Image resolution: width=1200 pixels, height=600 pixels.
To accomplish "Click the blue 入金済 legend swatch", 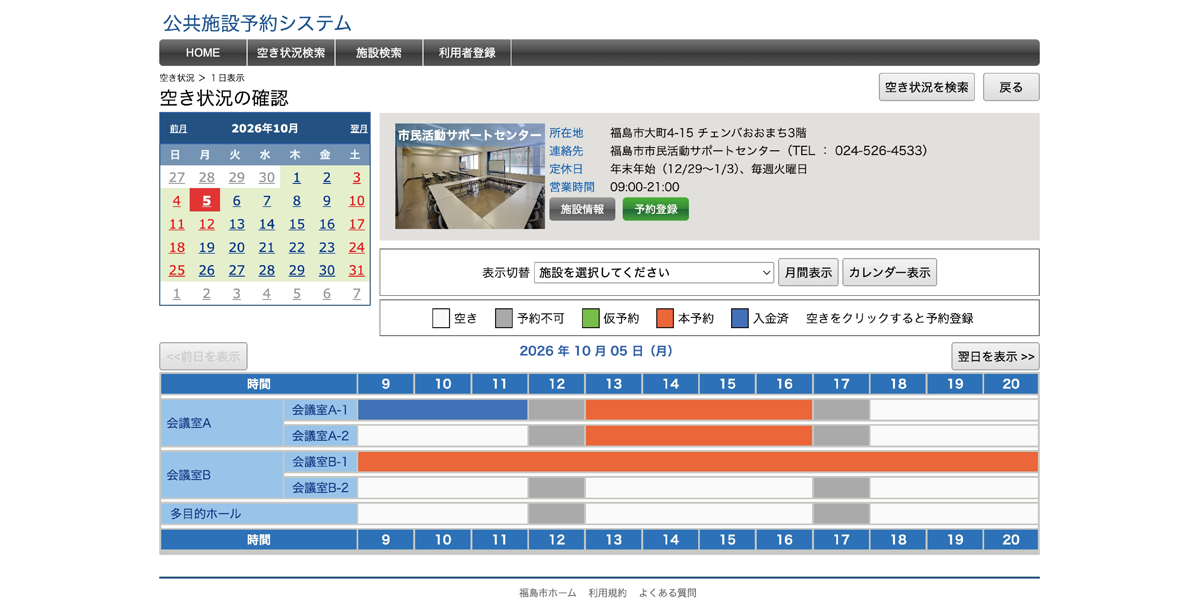I will [x=740, y=318].
